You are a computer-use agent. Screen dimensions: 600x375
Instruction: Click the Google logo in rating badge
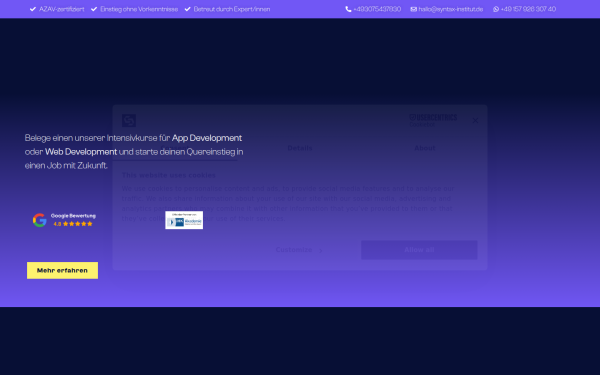coord(39,220)
